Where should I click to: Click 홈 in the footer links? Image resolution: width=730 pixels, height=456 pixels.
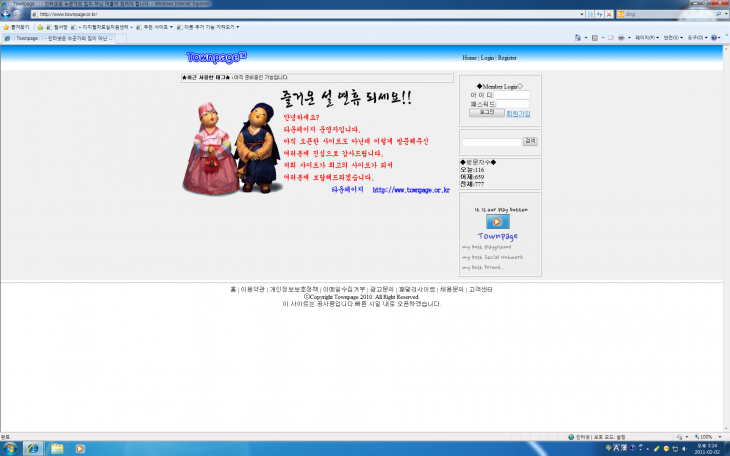233,289
